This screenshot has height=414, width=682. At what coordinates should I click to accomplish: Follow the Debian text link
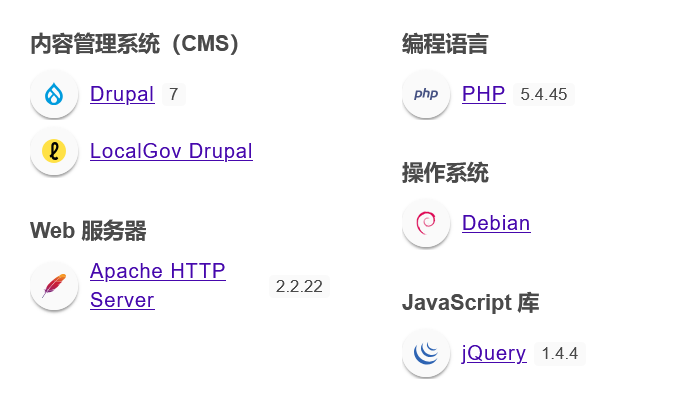point(496,223)
